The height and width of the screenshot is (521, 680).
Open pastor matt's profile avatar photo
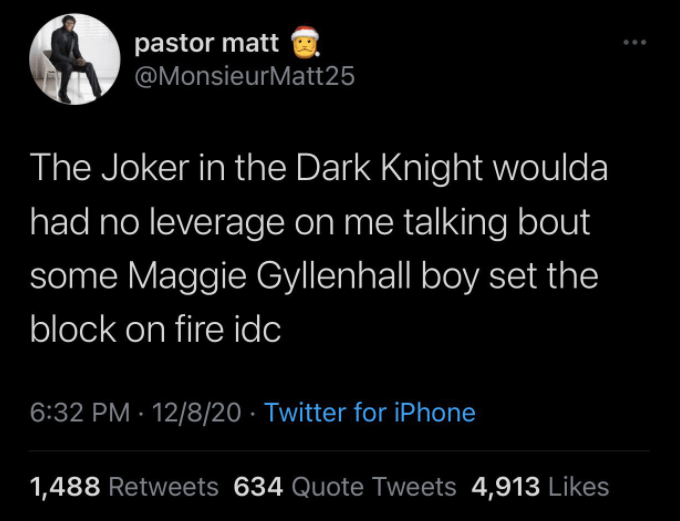point(75,60)
